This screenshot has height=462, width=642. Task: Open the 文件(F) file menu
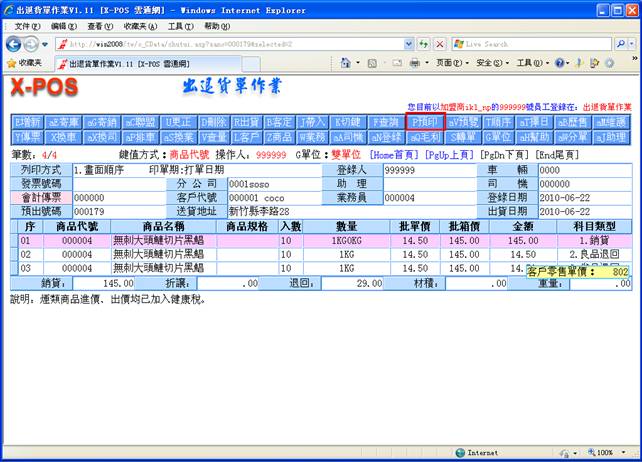coord(28,26)
